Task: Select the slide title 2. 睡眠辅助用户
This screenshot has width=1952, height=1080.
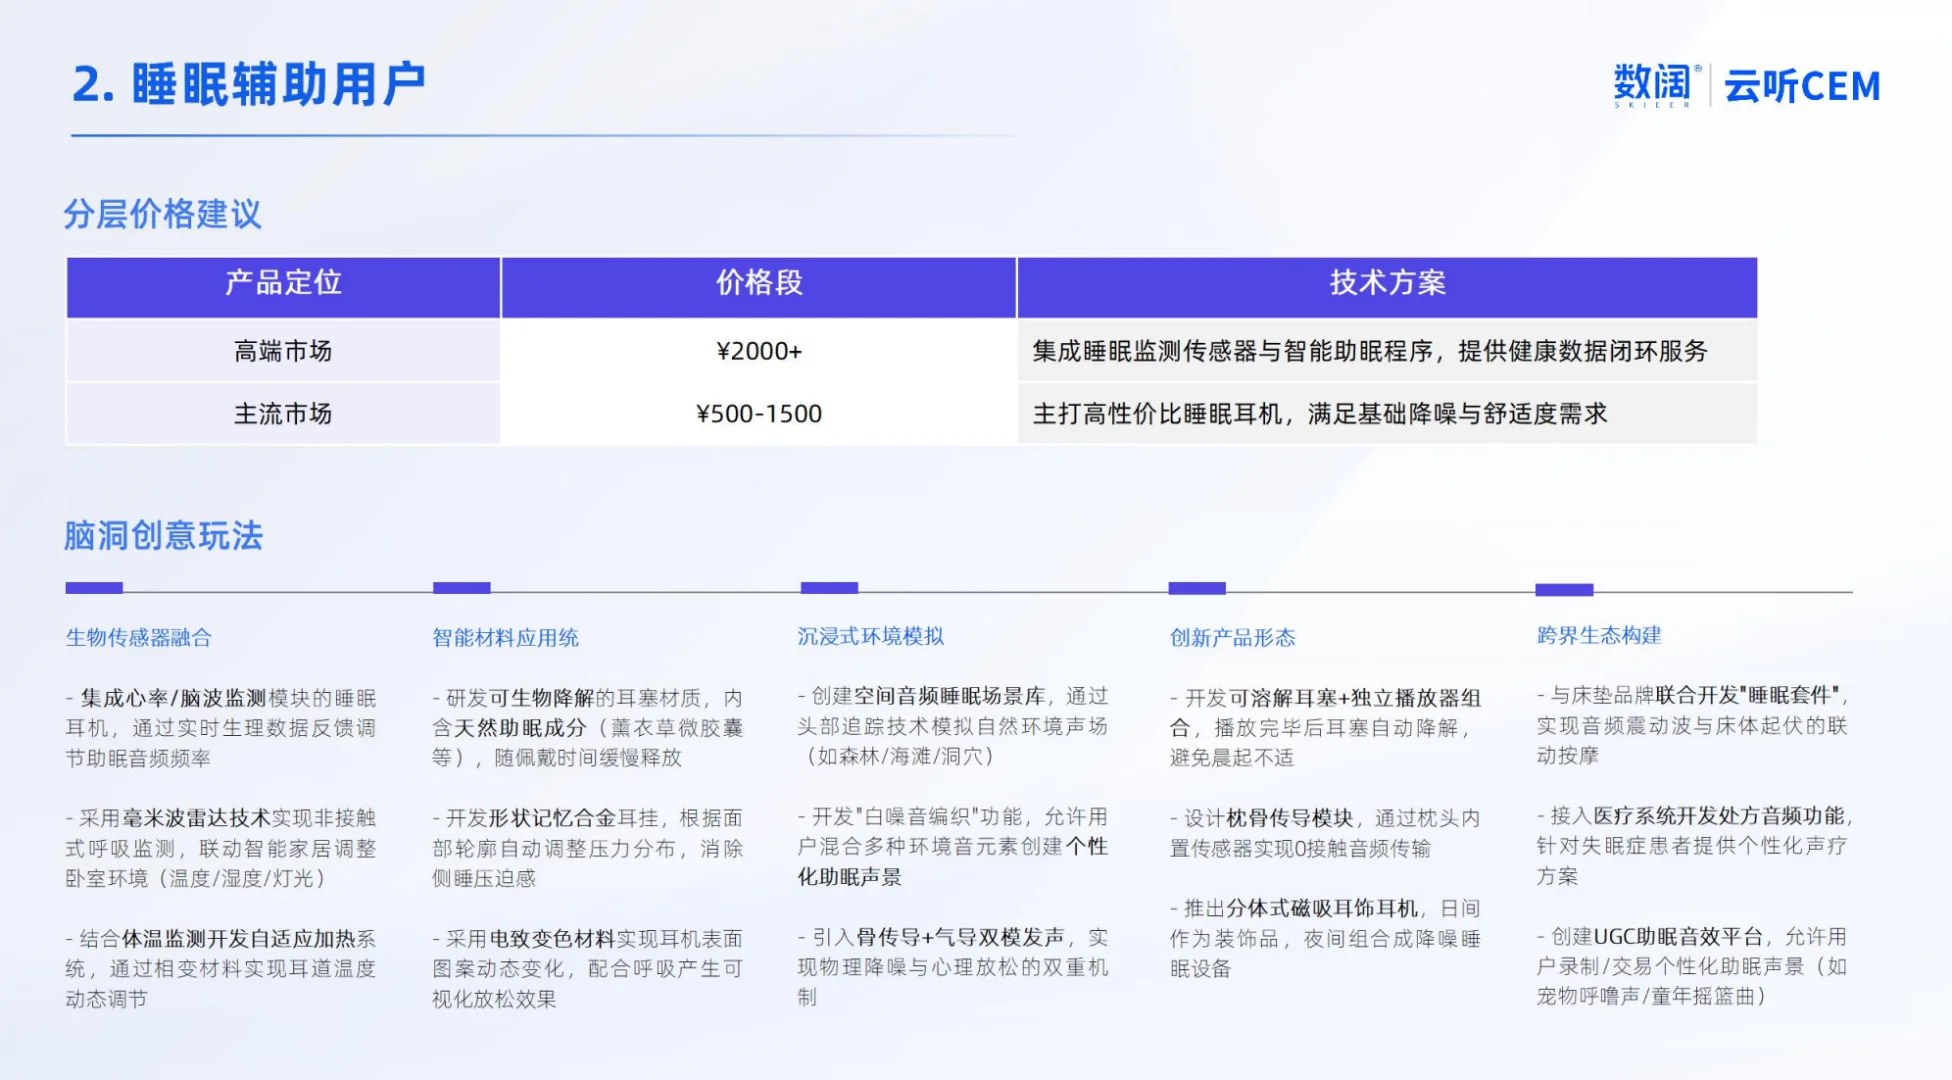Action: point(248,84)
